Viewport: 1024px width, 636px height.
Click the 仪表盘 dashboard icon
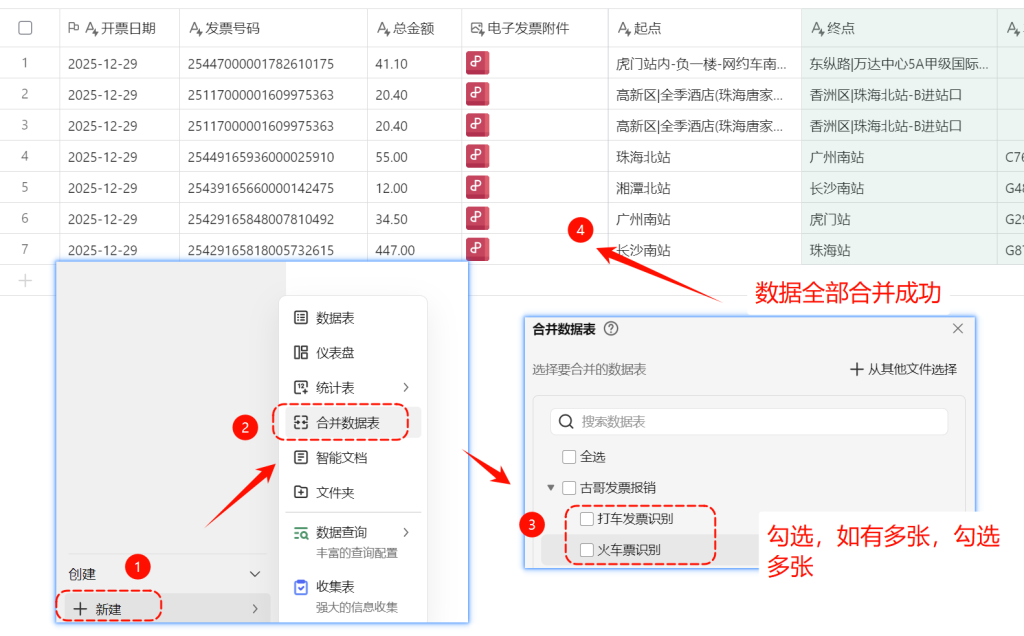300,353
